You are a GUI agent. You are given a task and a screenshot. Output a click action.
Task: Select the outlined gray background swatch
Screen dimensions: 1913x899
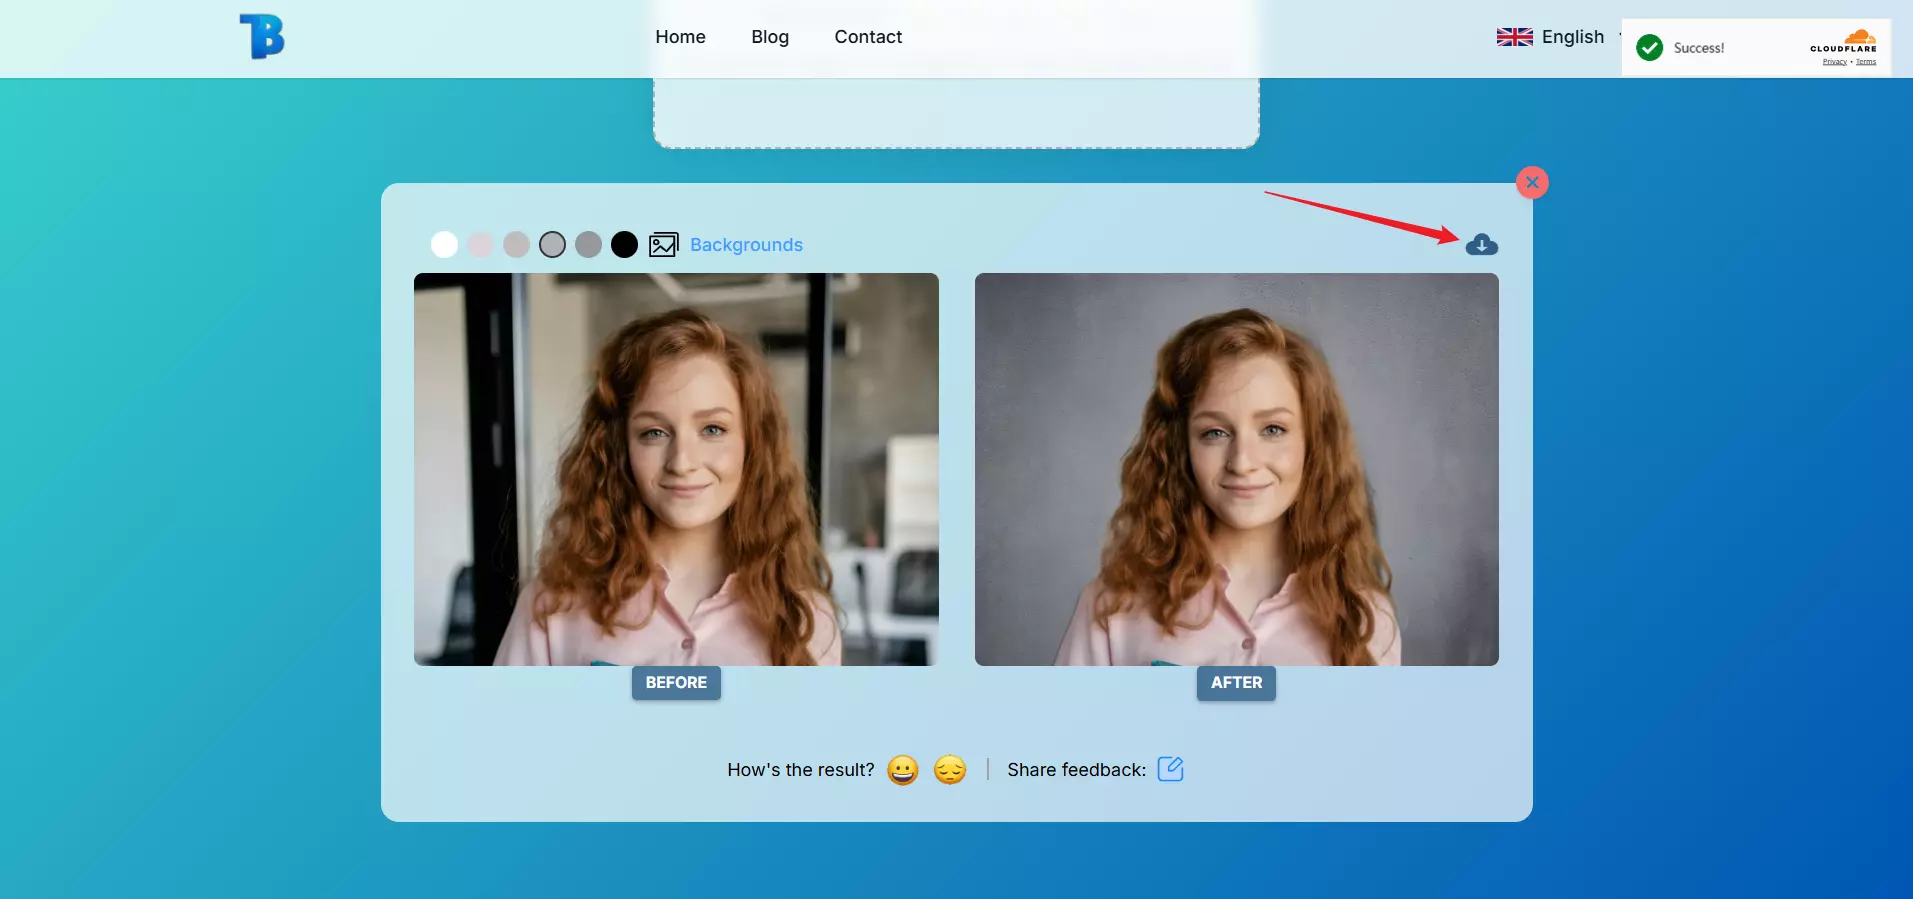tap(552, 245)
